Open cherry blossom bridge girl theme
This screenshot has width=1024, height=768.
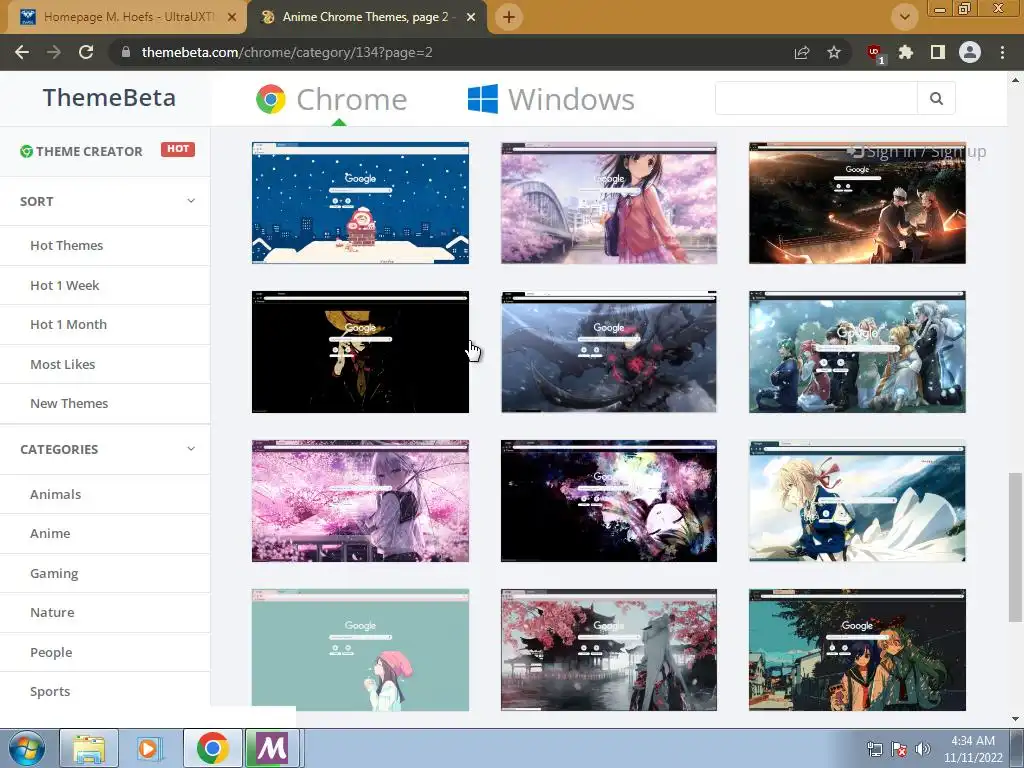click(609, 203)
